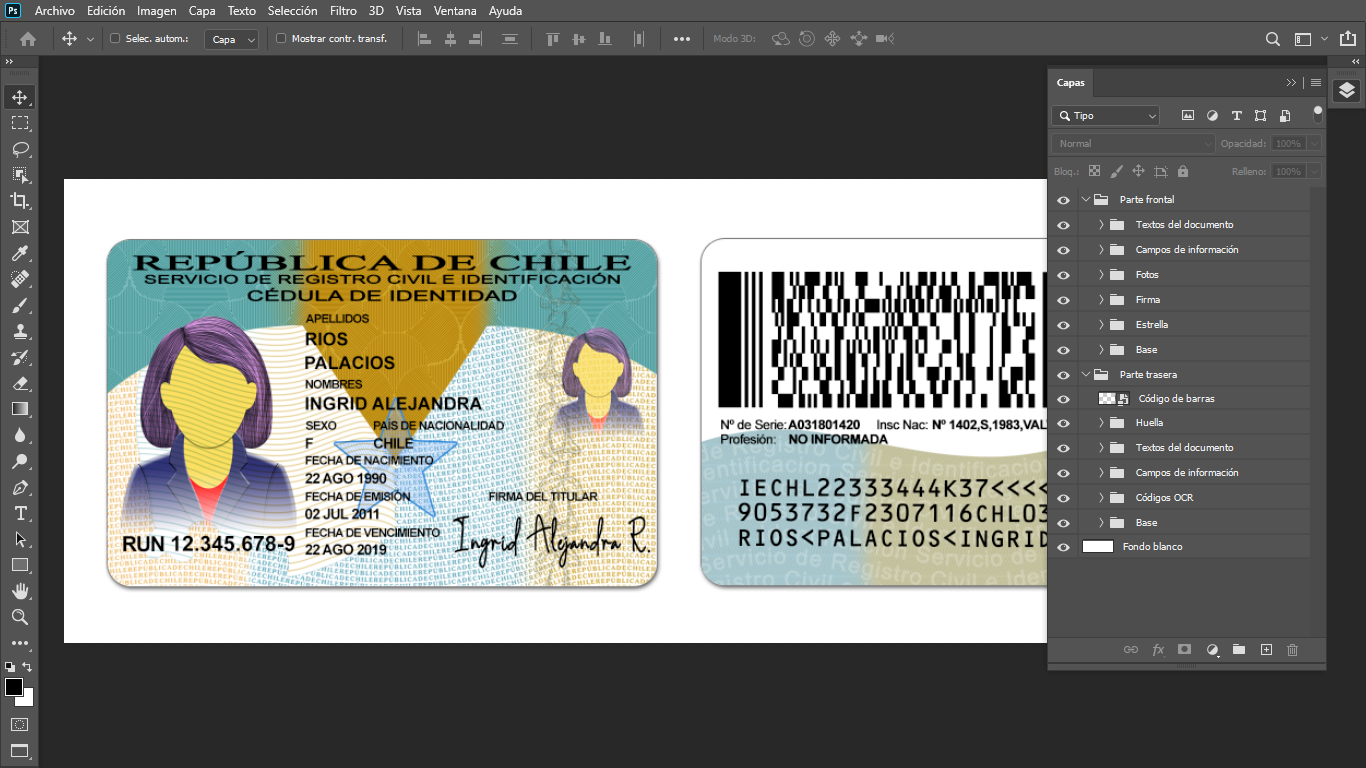Hide the Estrella layer group
This screenshot has height=768, width=1366.
pyautogui.click(x=1063, y=325)
